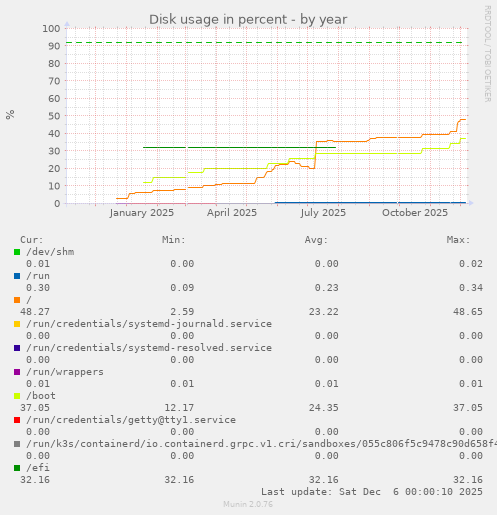
Task: Click the % y-axis unit label
Action: click(x=10, y=115)
